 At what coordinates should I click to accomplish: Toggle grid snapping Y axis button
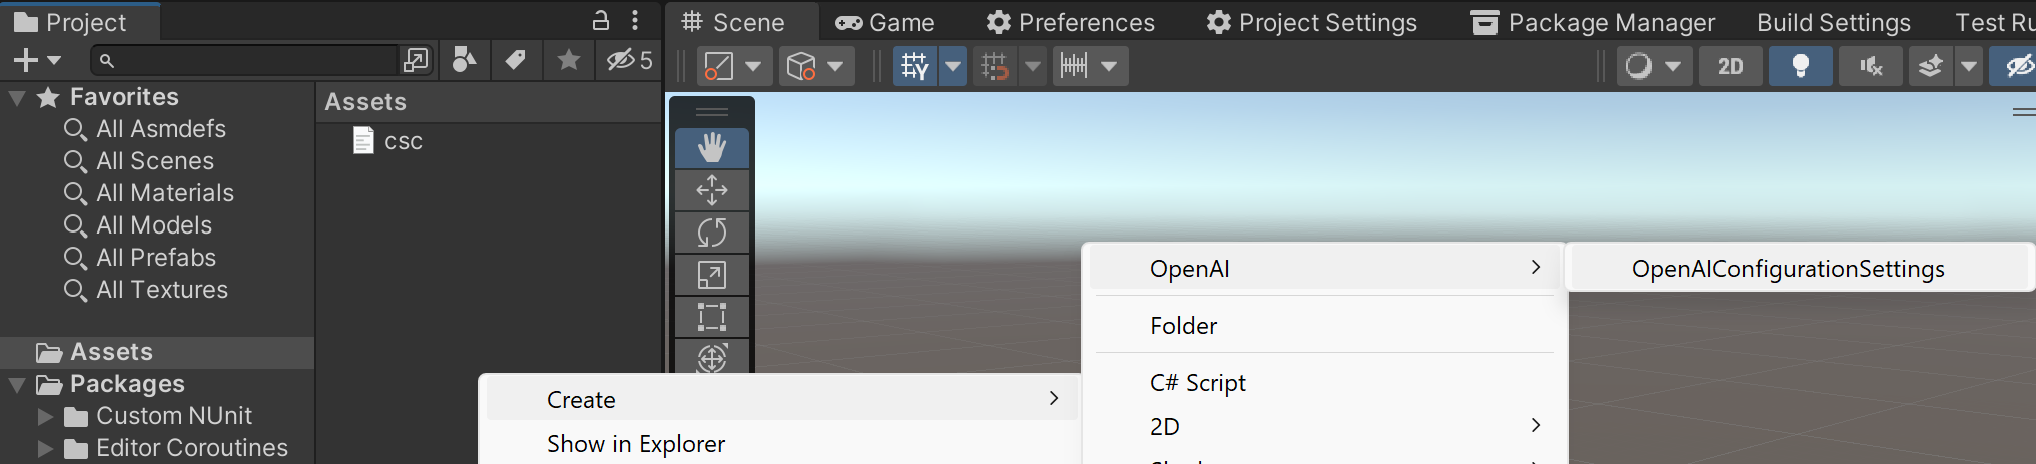coord(915,66)
